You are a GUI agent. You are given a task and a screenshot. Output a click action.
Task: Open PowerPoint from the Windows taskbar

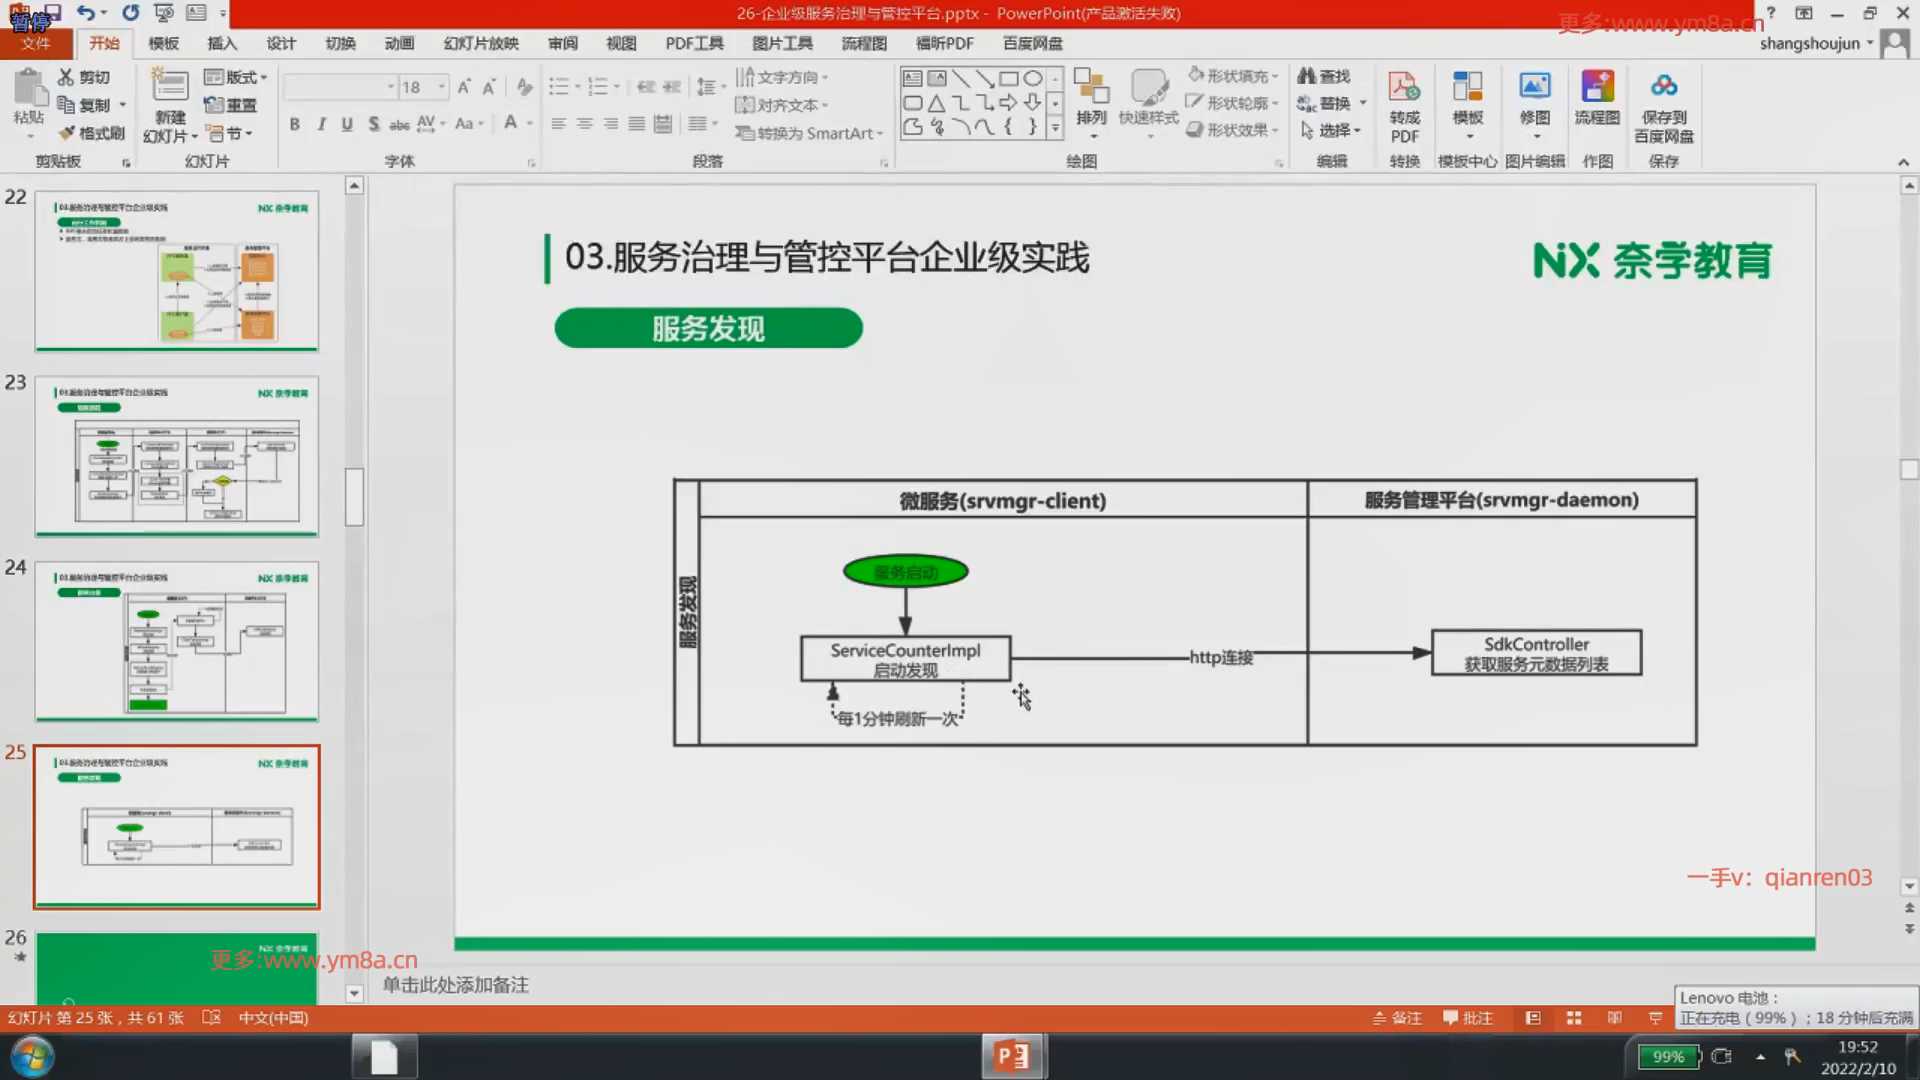(x=1013, y=1056)
